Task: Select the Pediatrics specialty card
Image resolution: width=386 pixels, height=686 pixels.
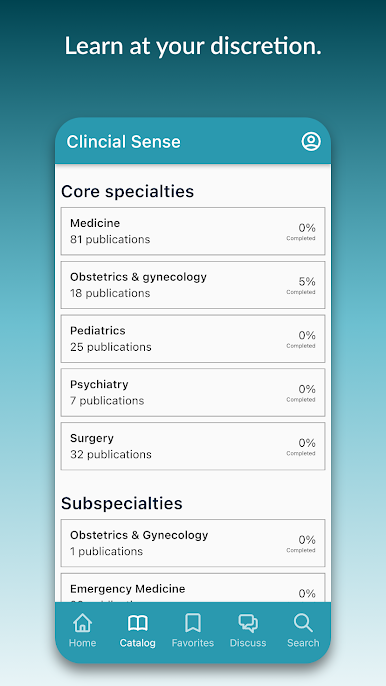Action: (193, 339)
